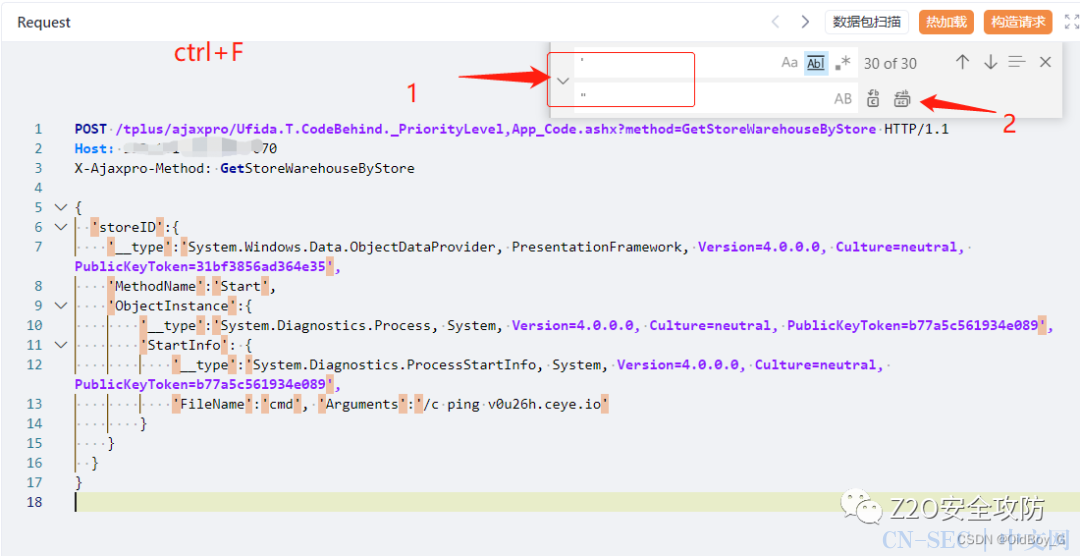Screen dimensions: 1080x556
Task: Collapse the fold at line 5
Action: [61, 207]
